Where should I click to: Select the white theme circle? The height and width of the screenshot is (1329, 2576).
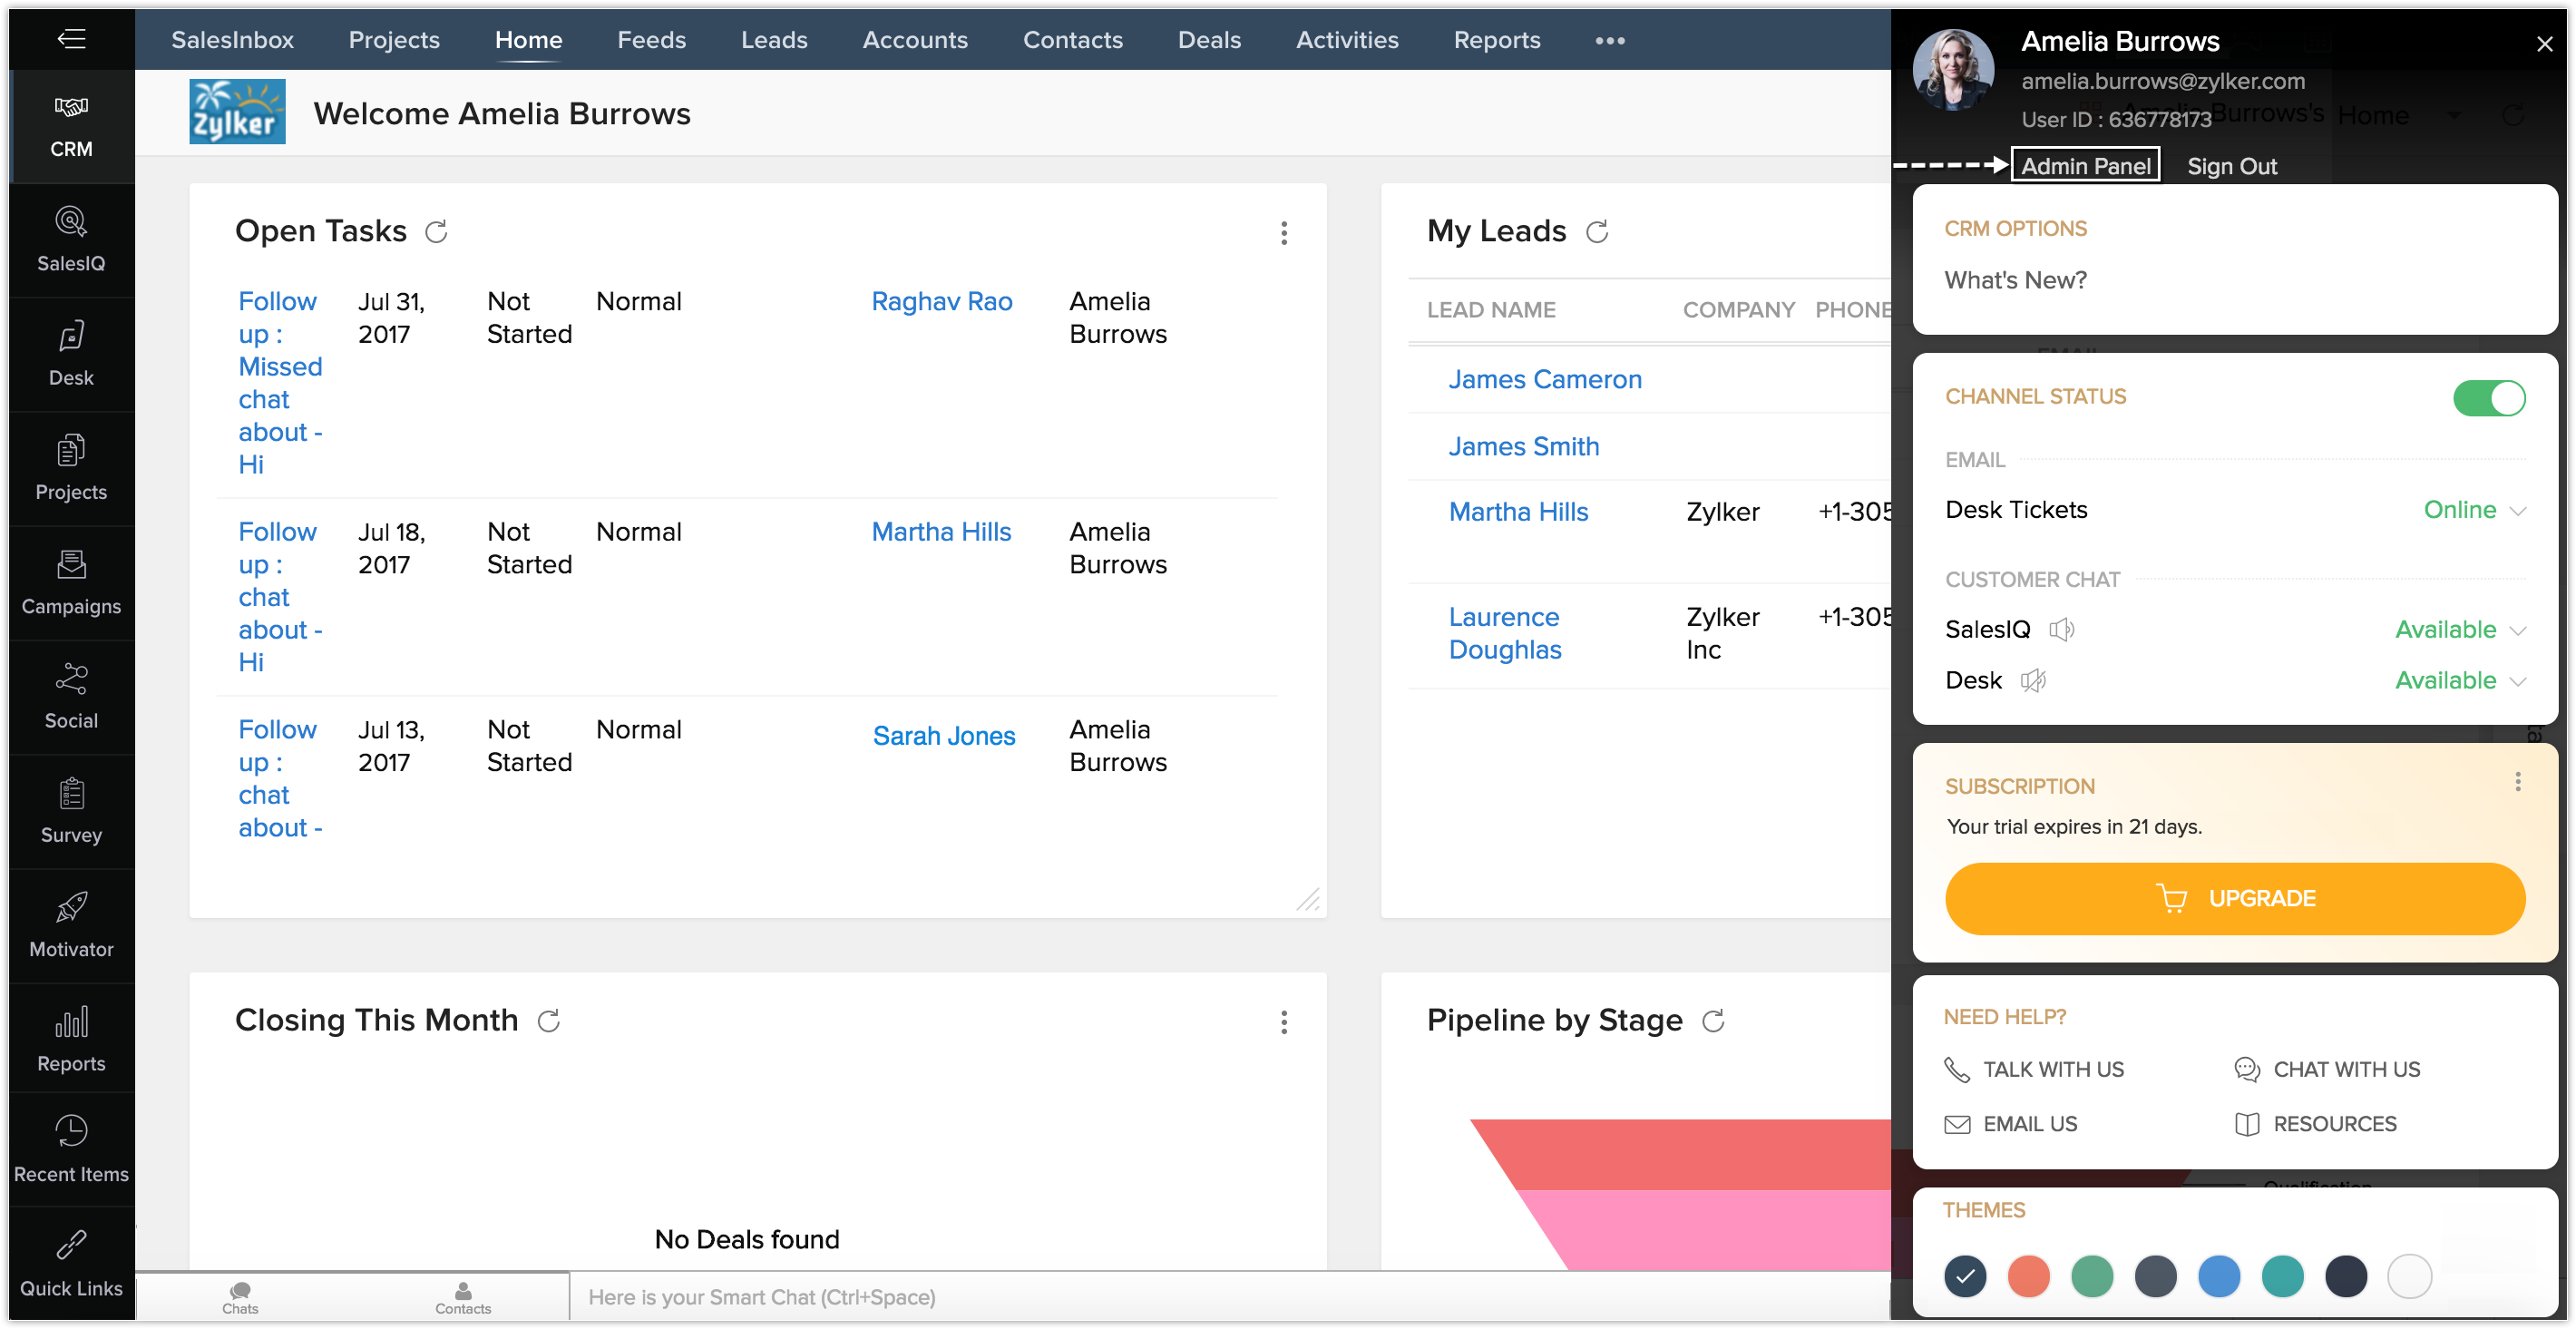tap(2409, 1276)
